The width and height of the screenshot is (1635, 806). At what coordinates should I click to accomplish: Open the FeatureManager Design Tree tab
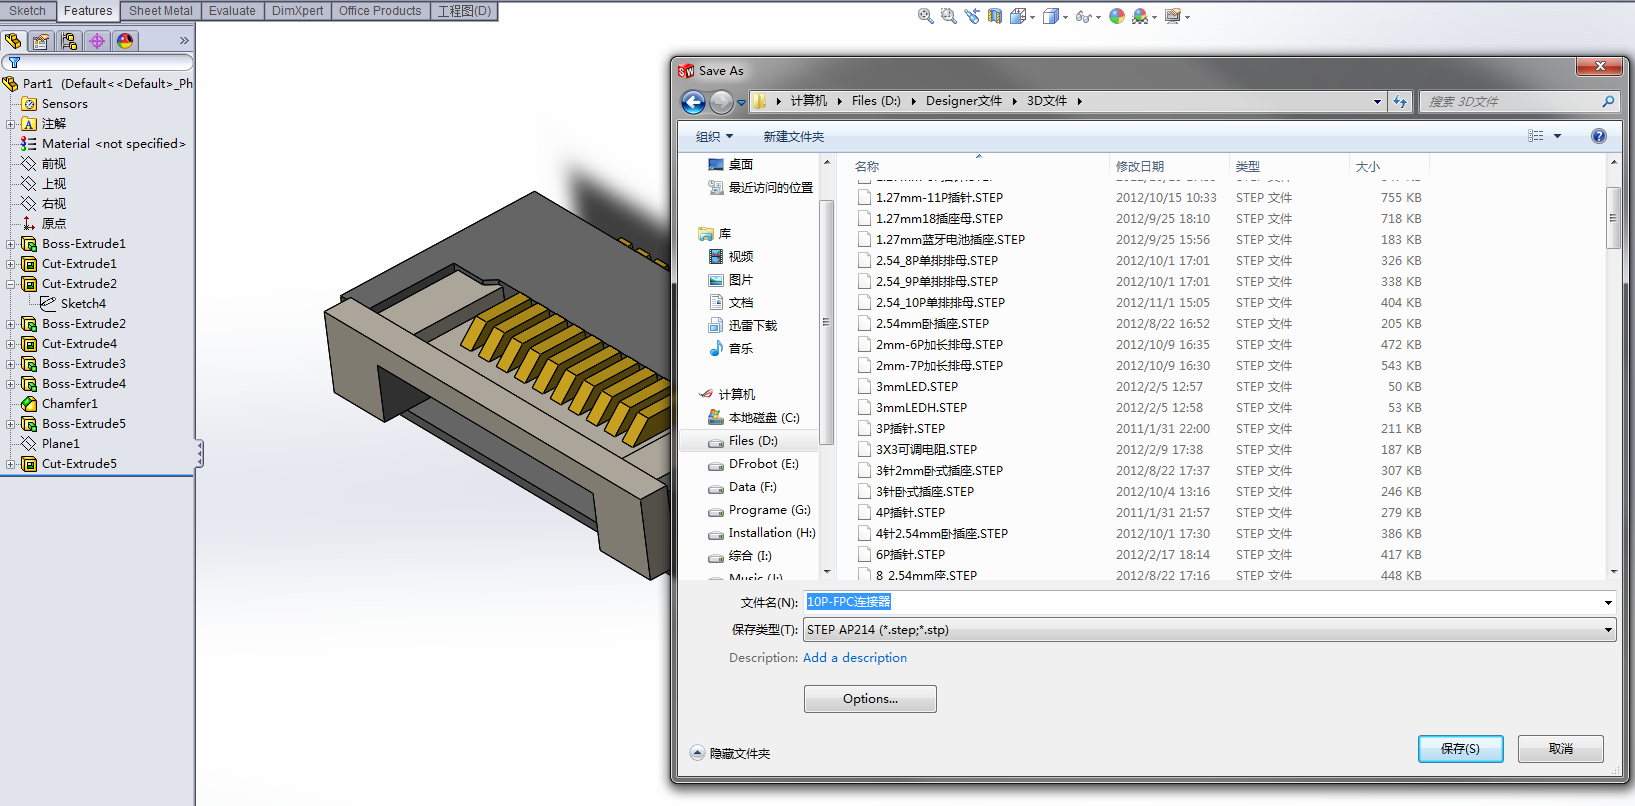(13, 41)
